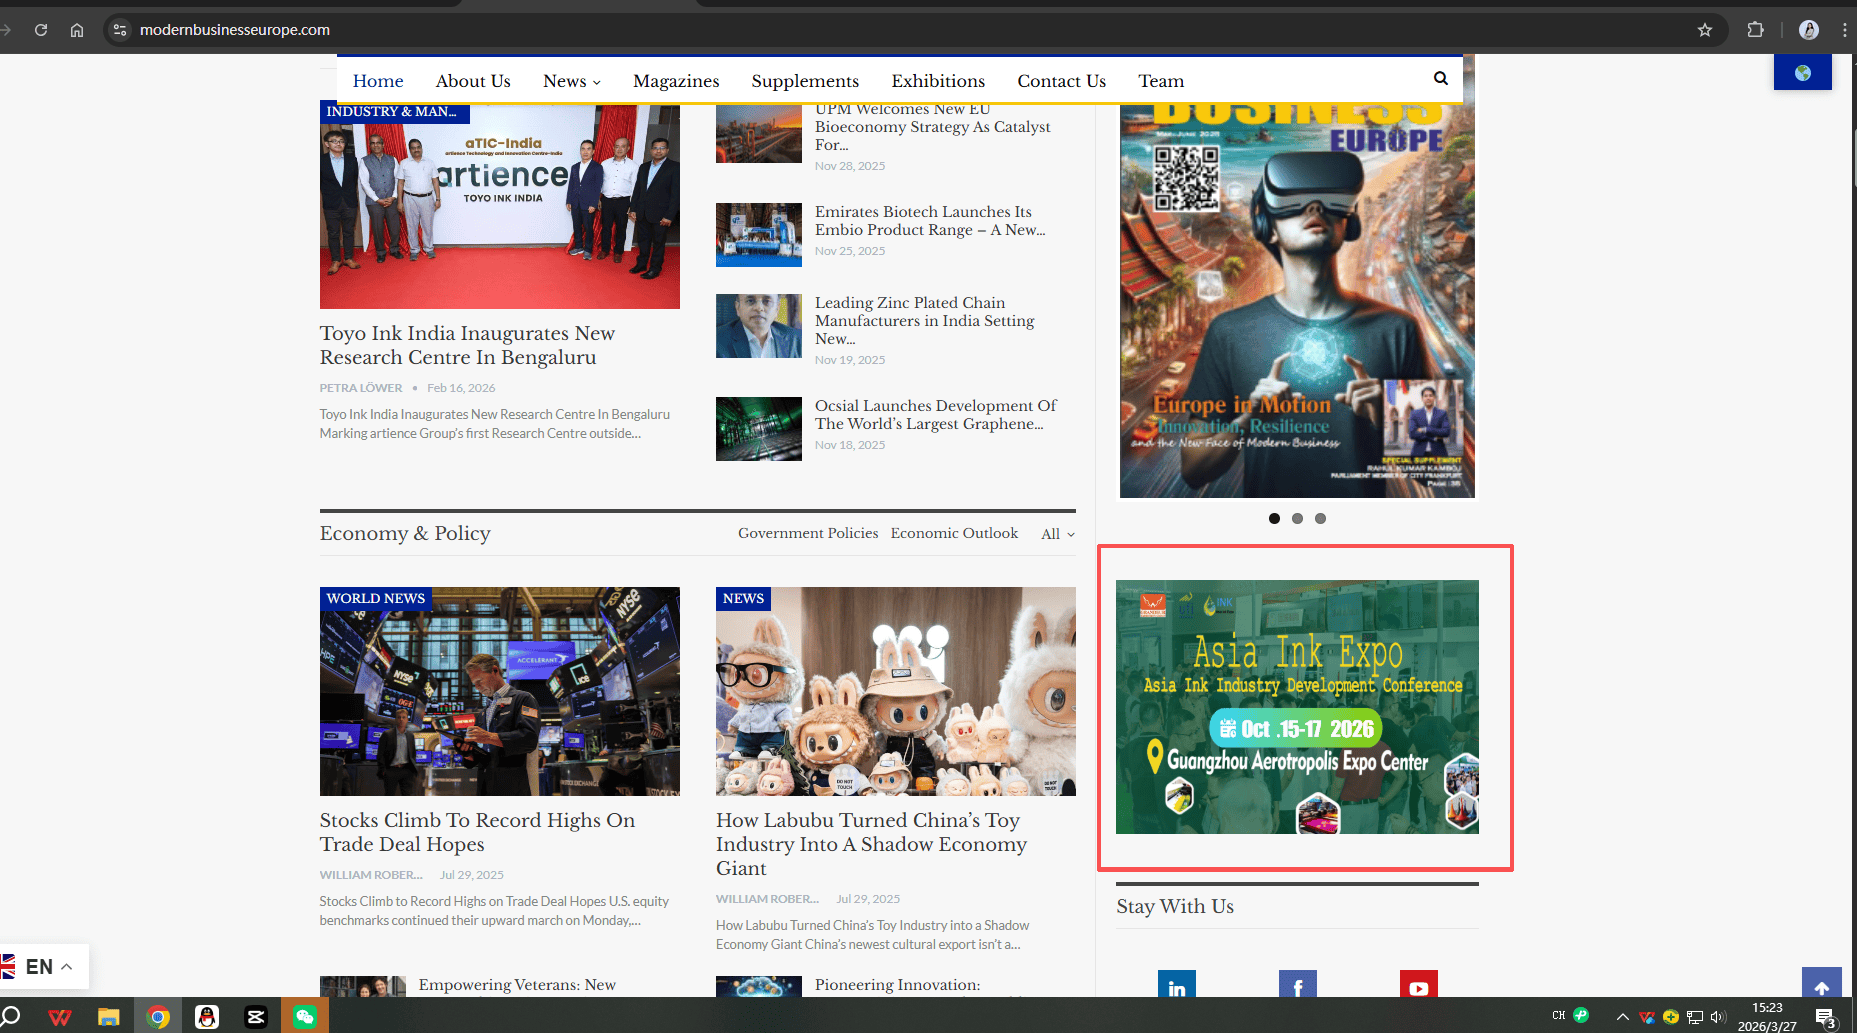
Task: Open the YouTube social icon
Action: (x=1418, y=986)
